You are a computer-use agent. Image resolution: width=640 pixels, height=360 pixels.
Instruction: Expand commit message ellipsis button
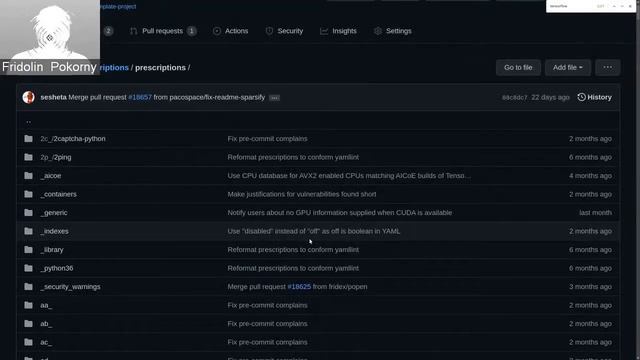click(x=275, y=98)
